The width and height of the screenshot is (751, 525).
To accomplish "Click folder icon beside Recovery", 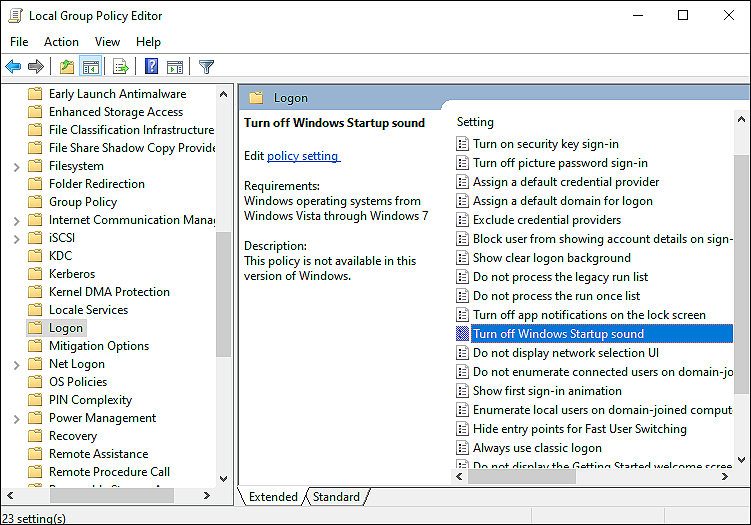I will coord(35,435).
